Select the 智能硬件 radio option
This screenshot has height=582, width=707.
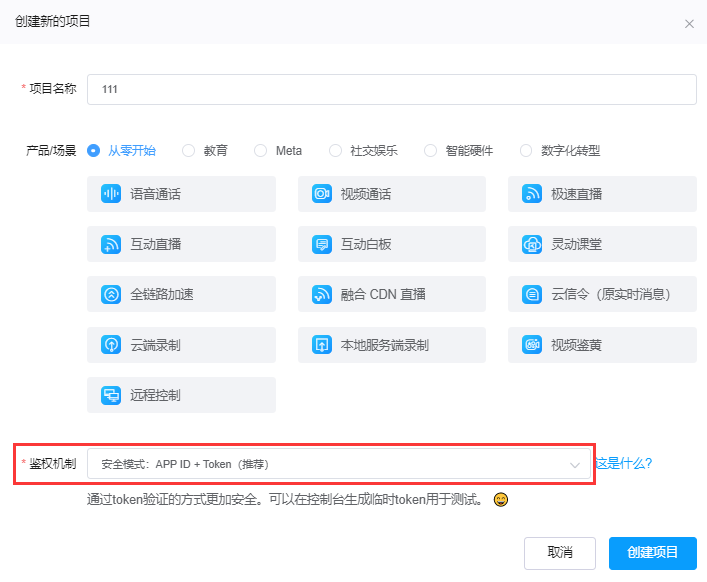click(431, 151)
